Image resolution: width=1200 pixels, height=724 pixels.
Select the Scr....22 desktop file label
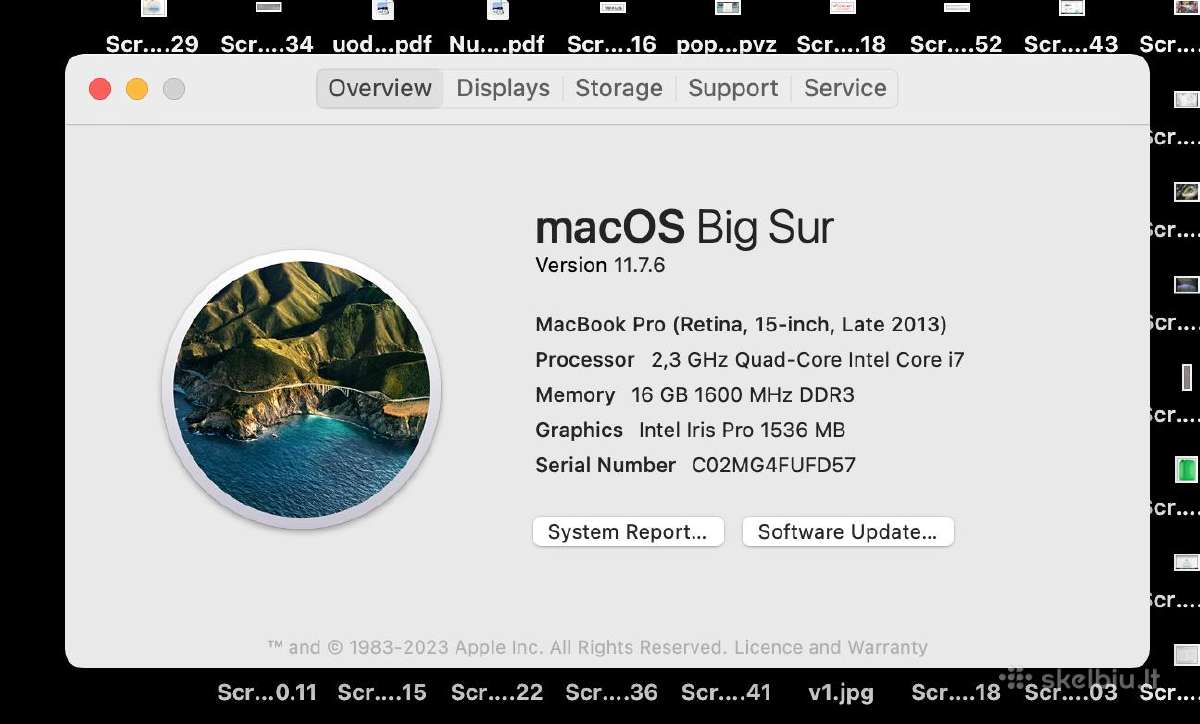(497, 692)
